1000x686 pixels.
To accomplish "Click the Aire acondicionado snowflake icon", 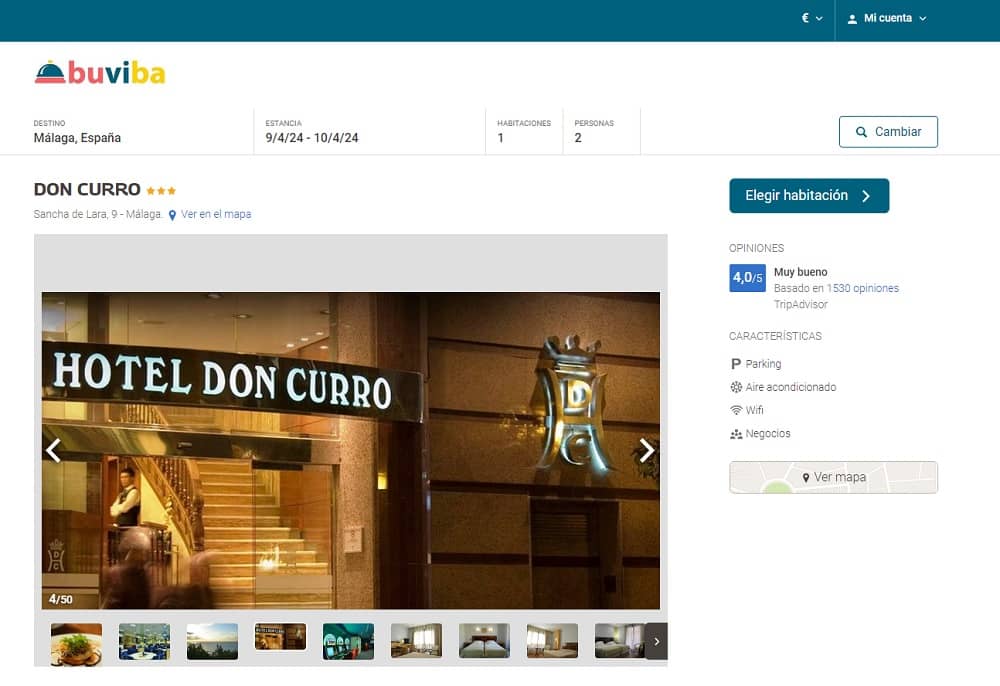I will 736,387.
